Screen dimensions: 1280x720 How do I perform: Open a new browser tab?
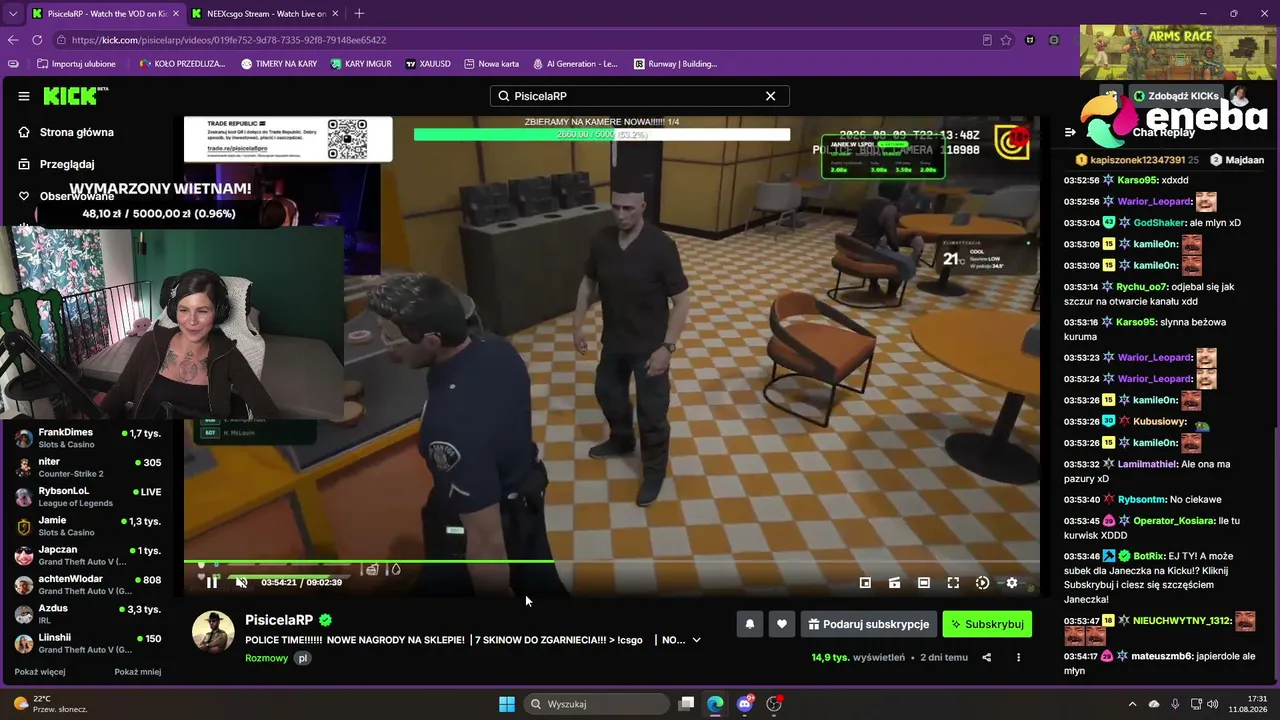coord(359,14)
